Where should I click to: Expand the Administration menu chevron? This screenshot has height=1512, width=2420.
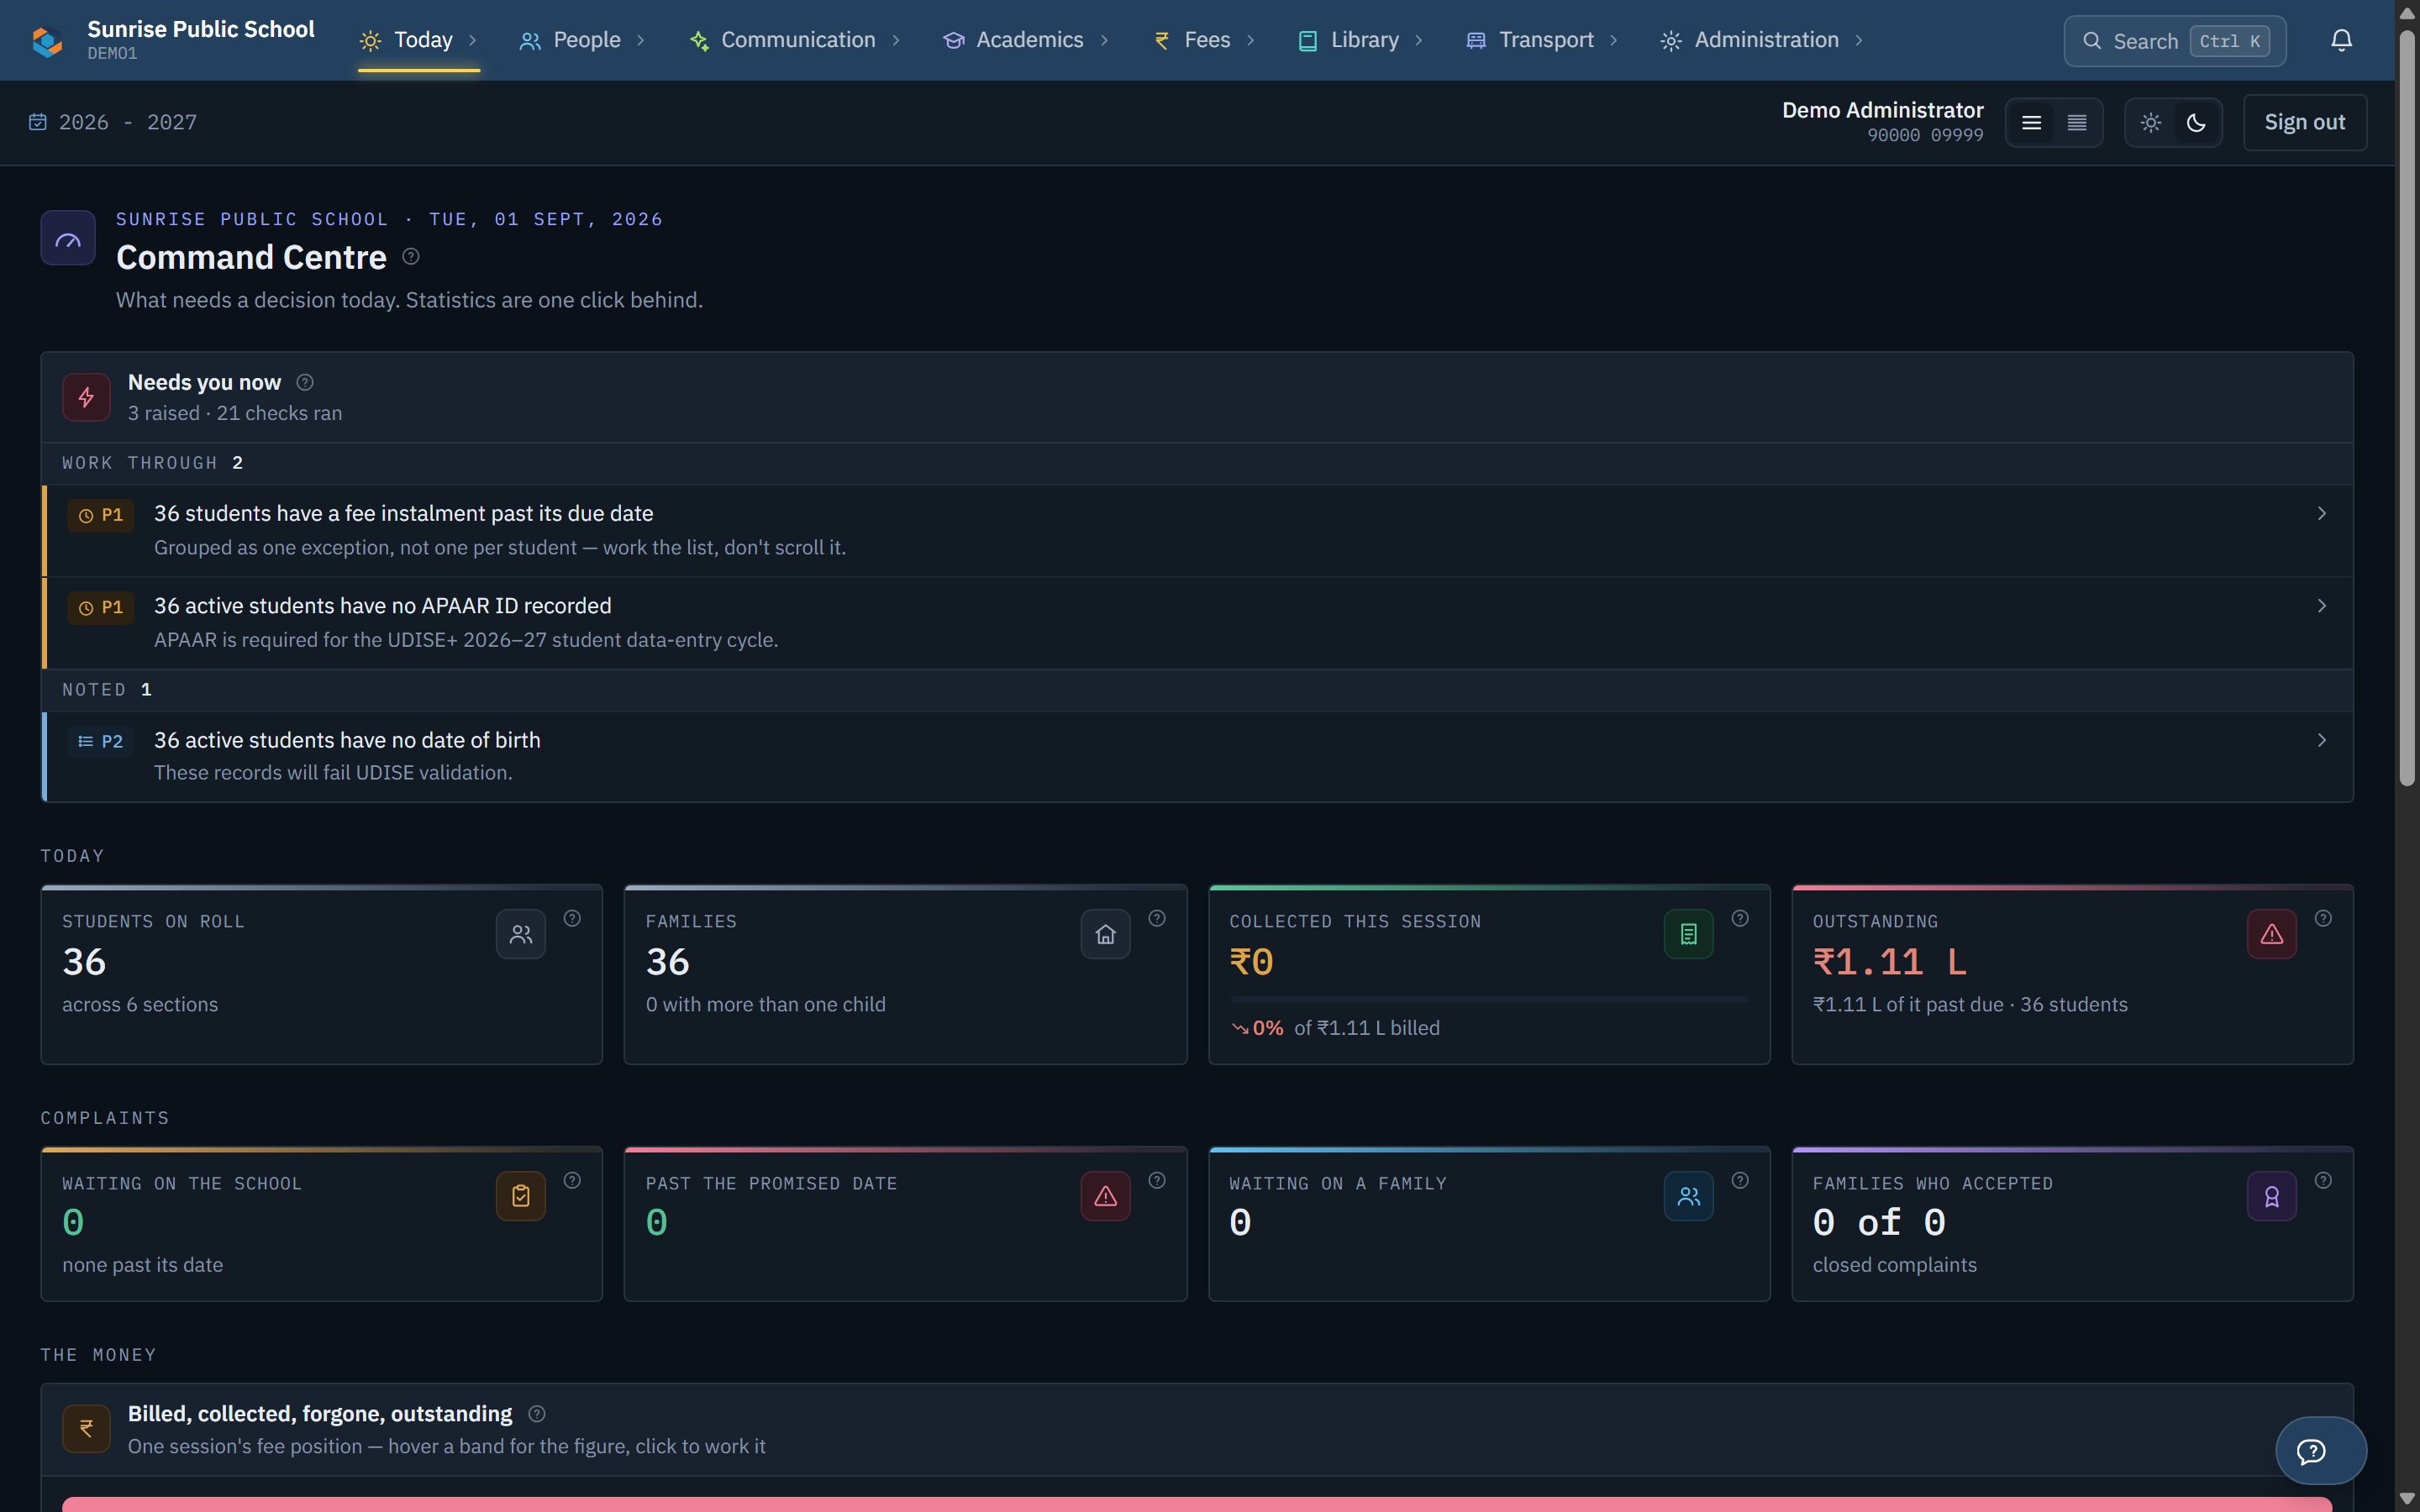[1859, 40]
